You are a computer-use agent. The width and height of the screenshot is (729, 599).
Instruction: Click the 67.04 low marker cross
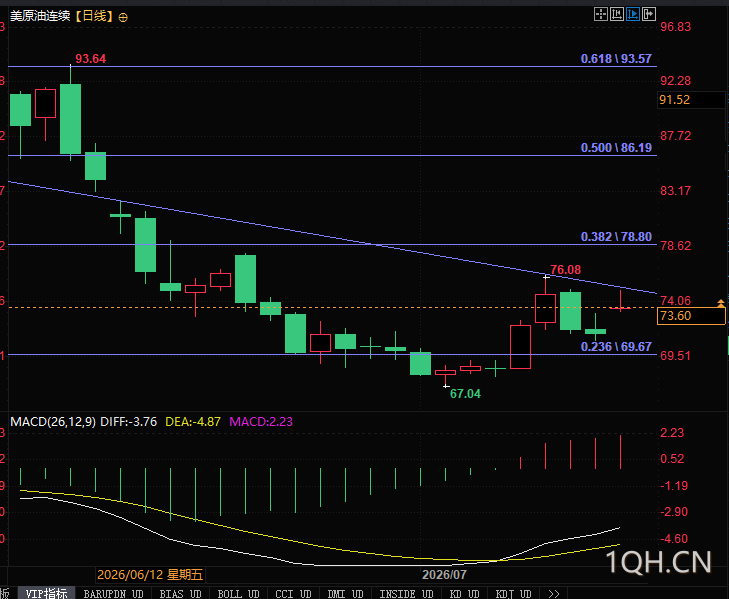coord(446,386)
